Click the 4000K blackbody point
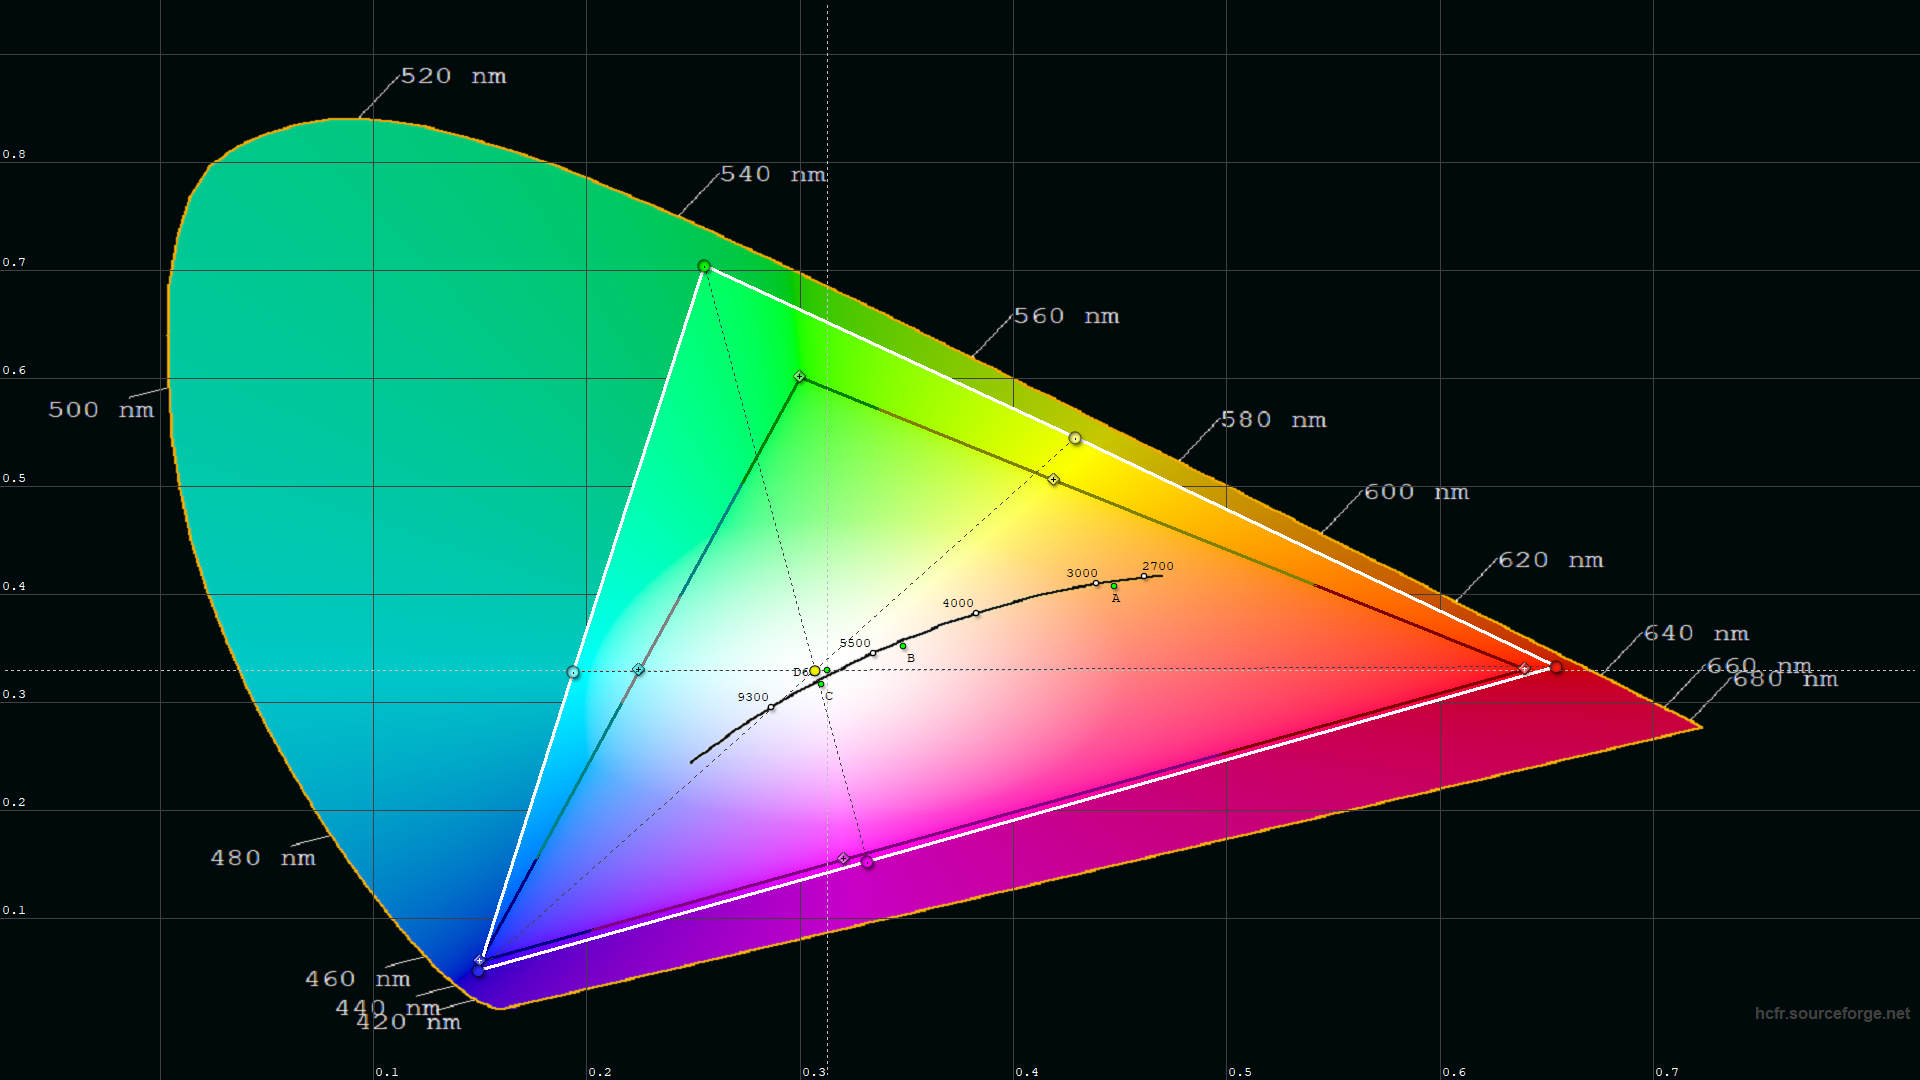 pyautogui.click(x=974, y=613)
